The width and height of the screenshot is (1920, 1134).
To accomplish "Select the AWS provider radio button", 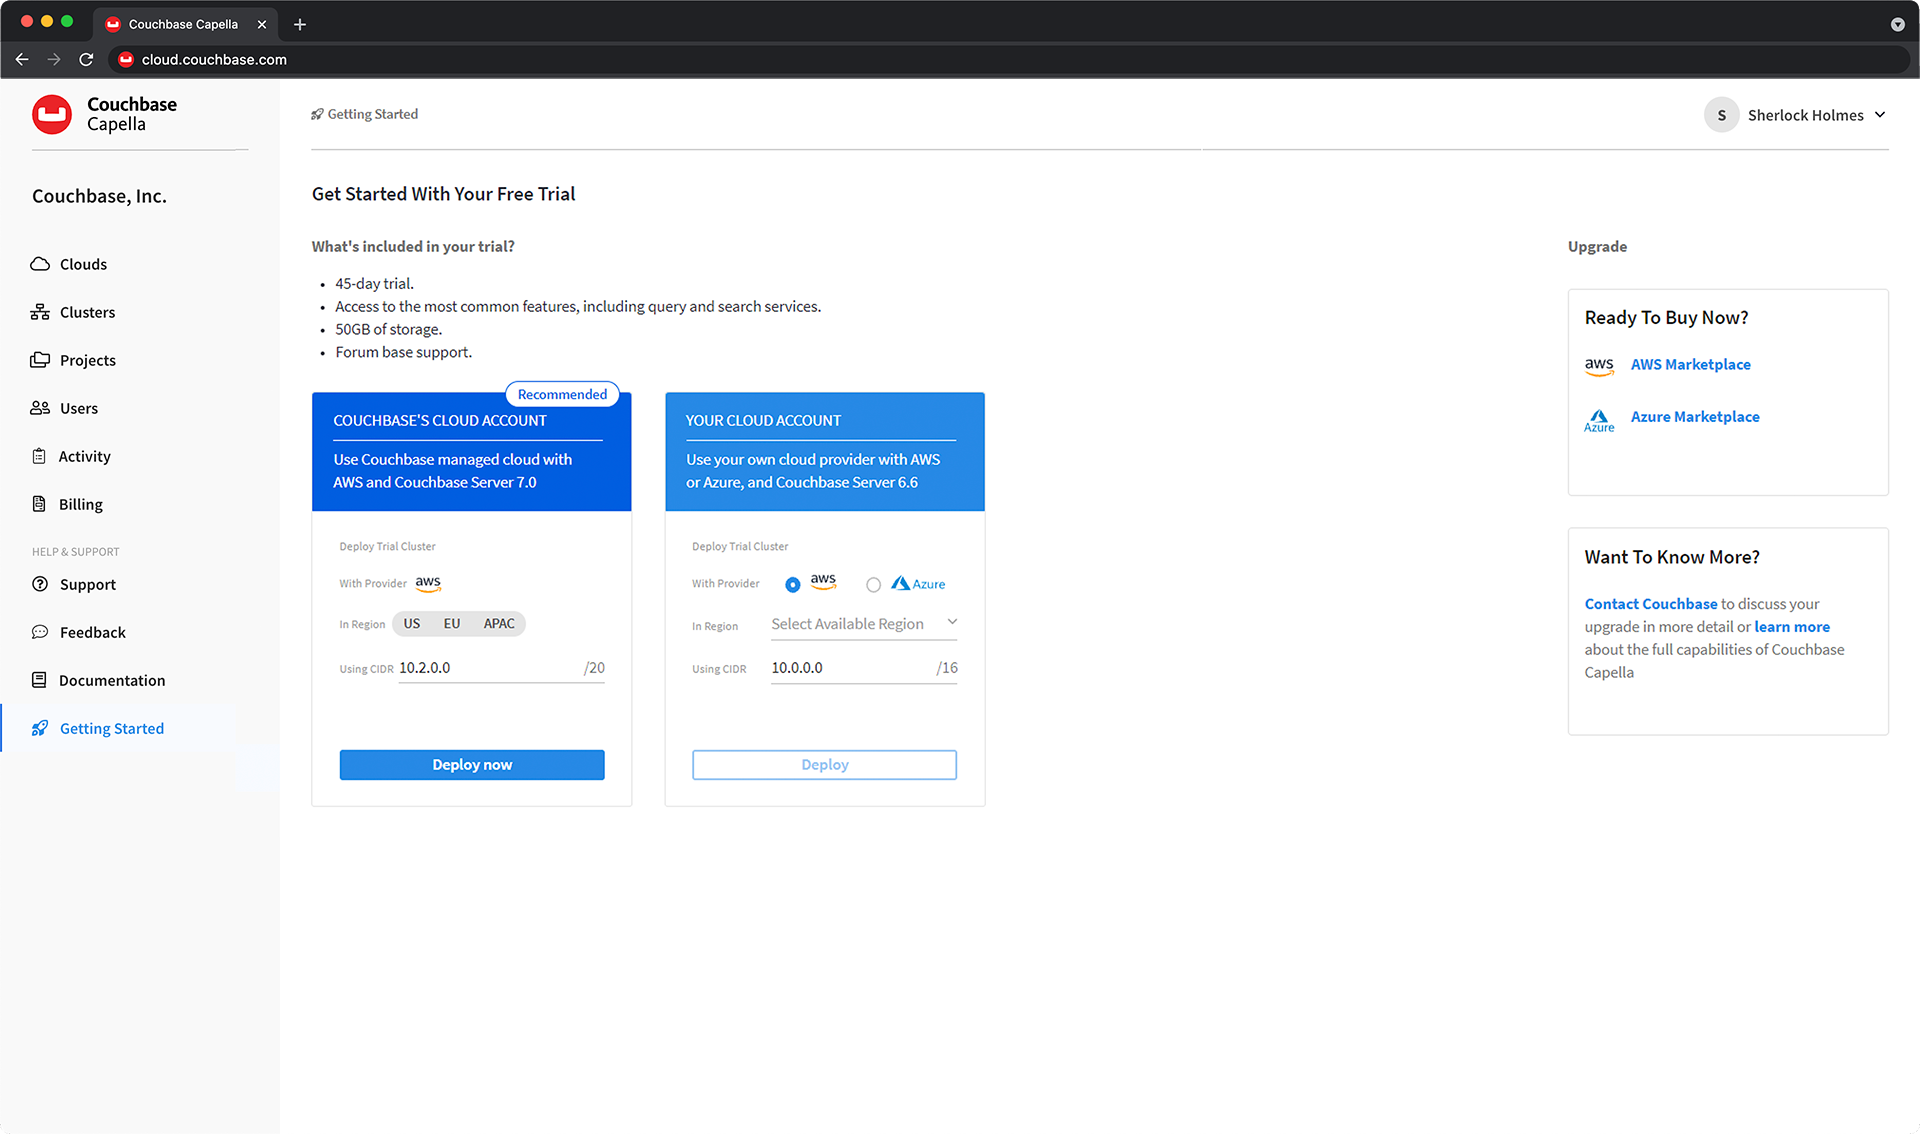I will pos(793,585).
